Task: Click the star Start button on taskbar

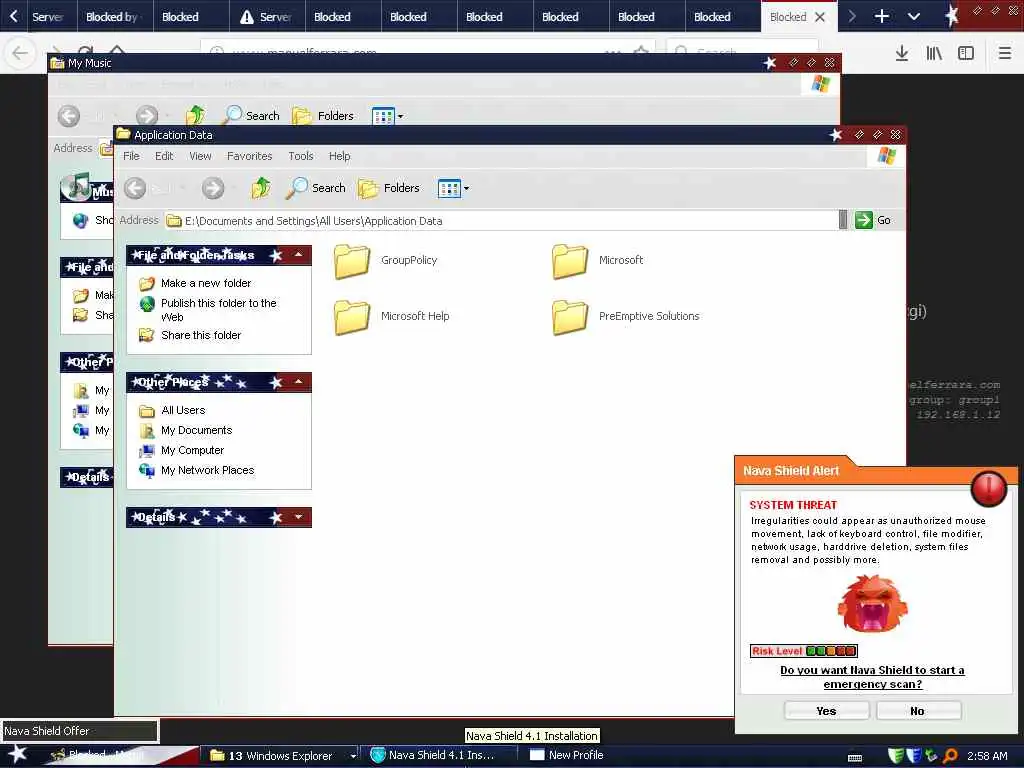Action: pyautogui.click(x=18, y=755)
